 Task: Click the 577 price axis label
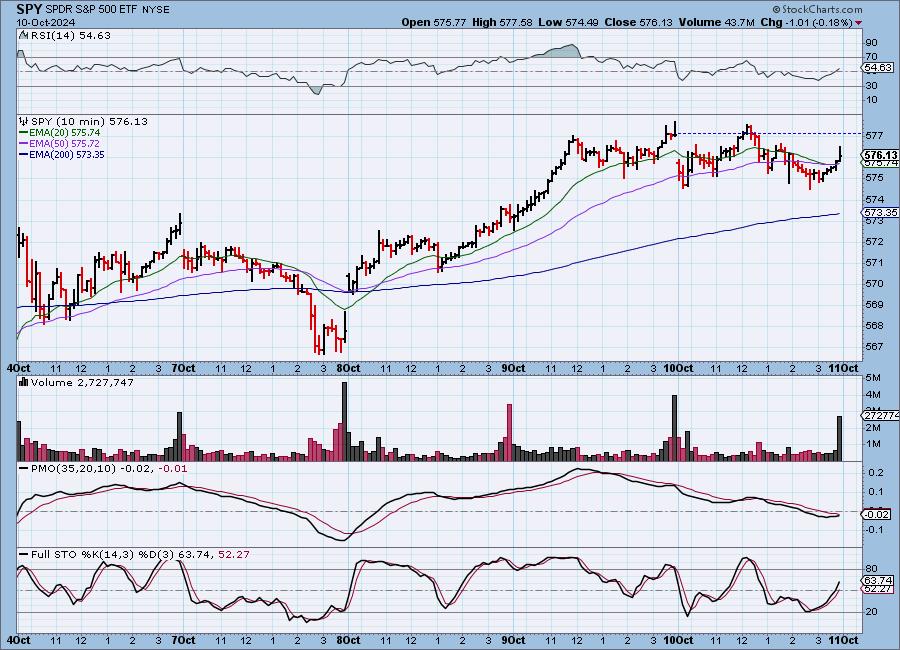click(874, 136)
